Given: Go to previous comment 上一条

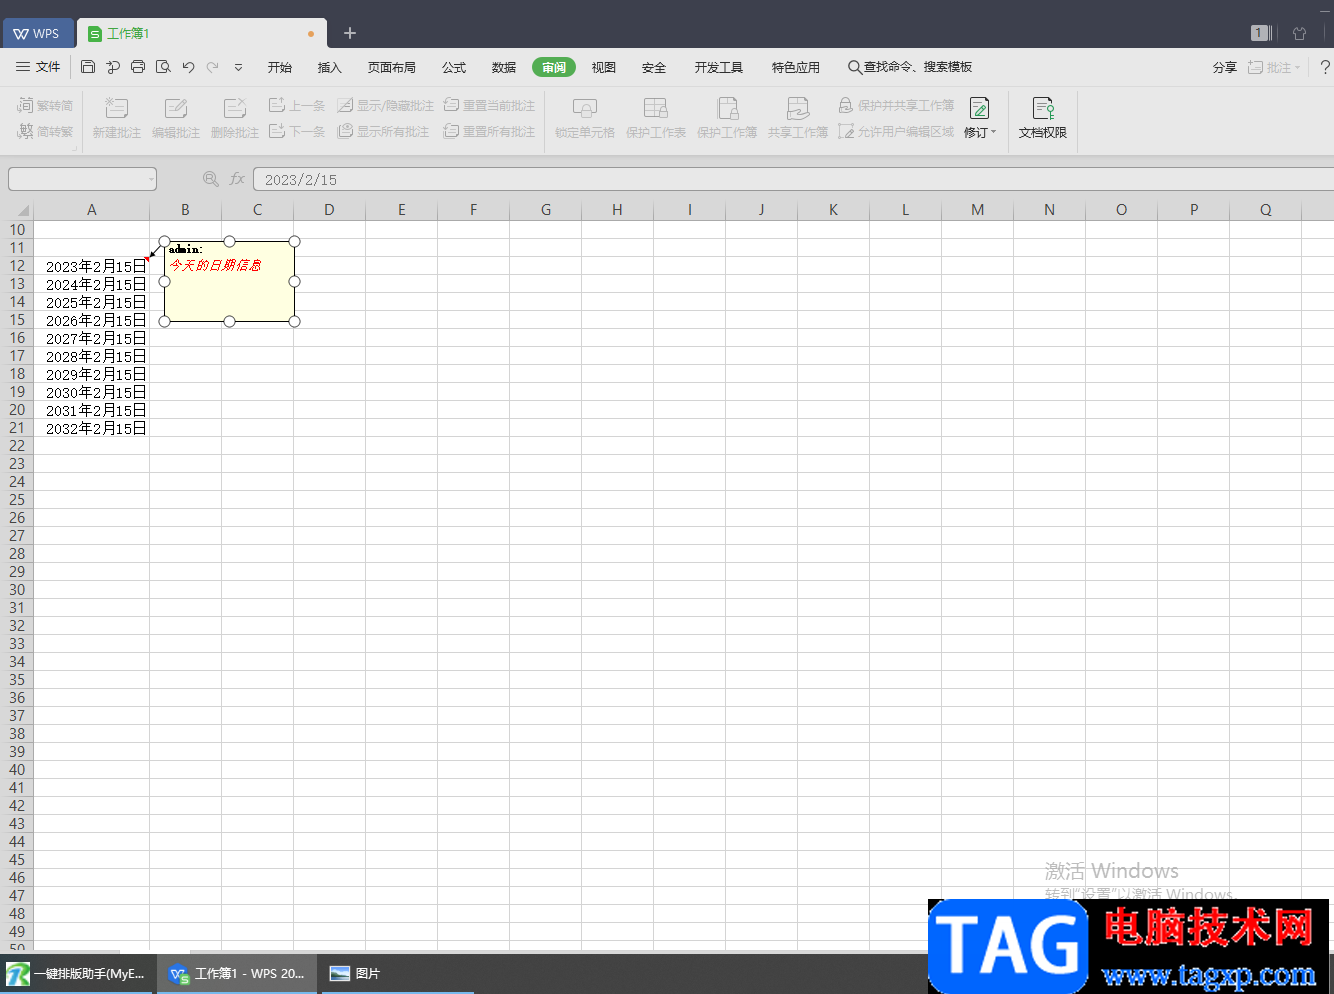Looking at the screenshot, I should point(297,105).
